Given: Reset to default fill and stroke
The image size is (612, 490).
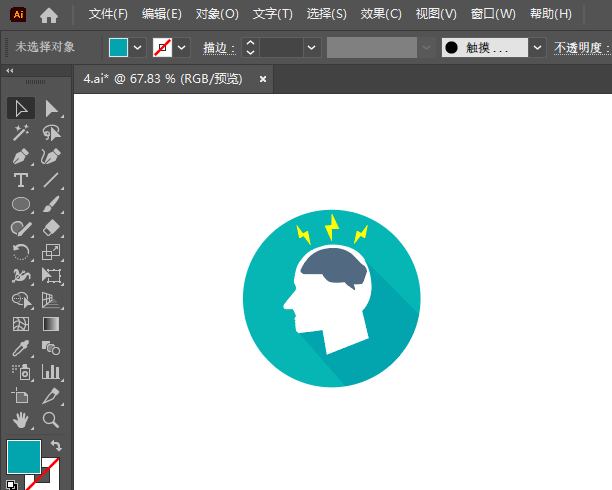Looking at the screenshot, I should (x=12, y=485).
